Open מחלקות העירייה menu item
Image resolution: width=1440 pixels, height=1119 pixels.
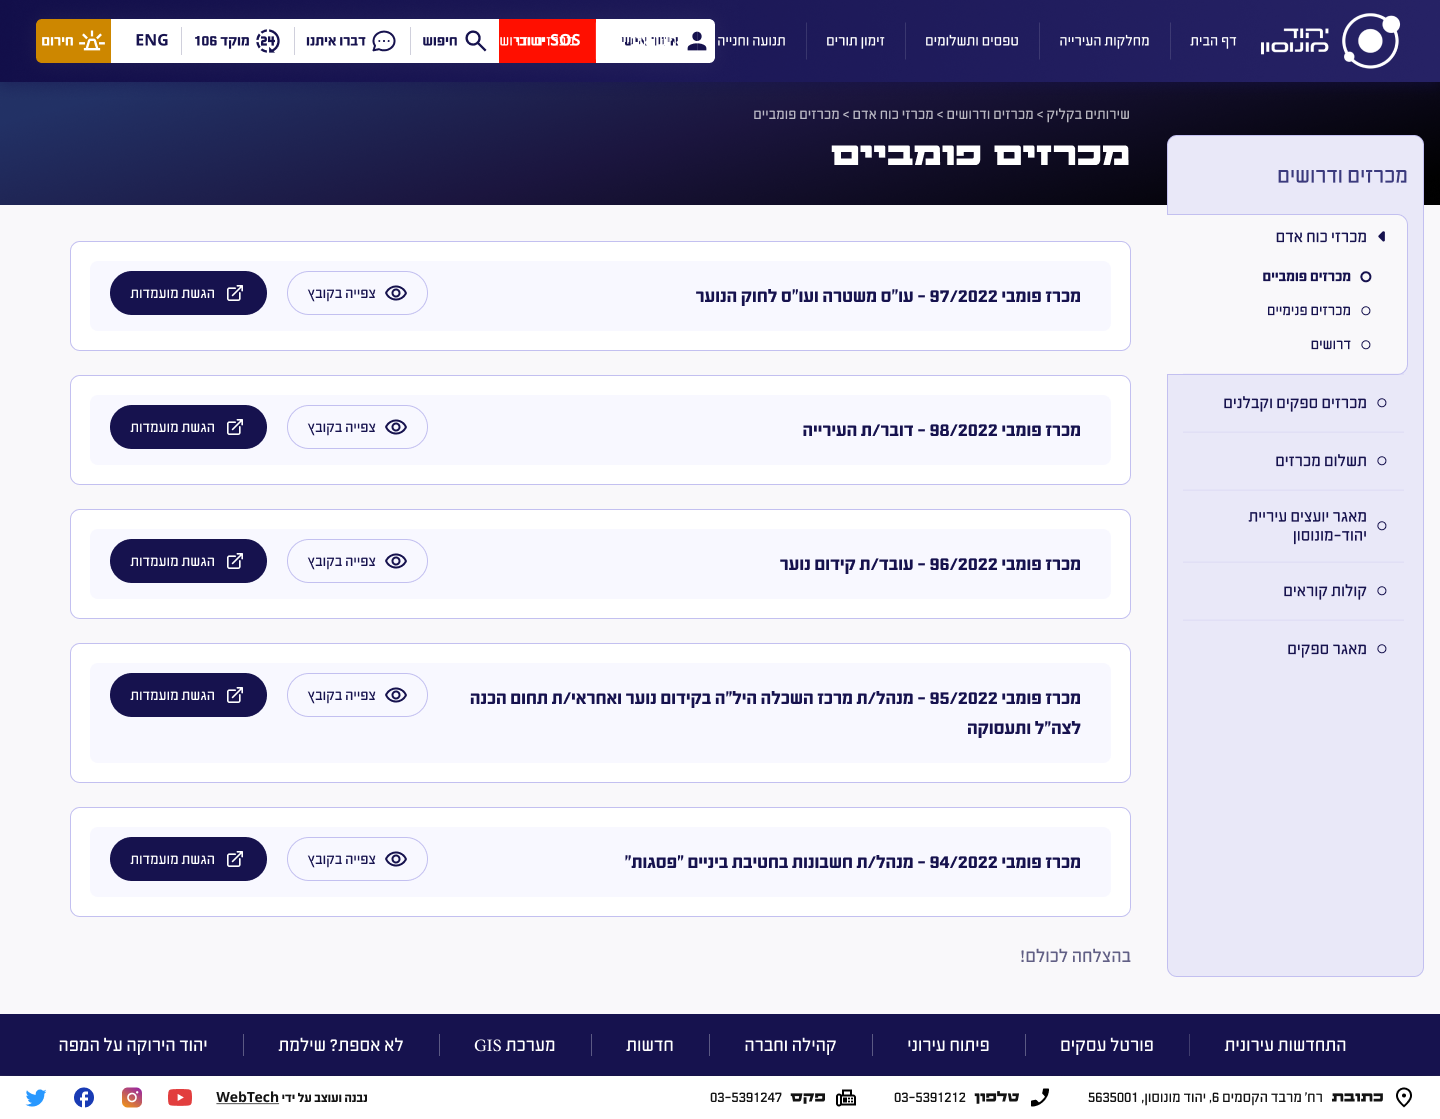click(1104, 41)
